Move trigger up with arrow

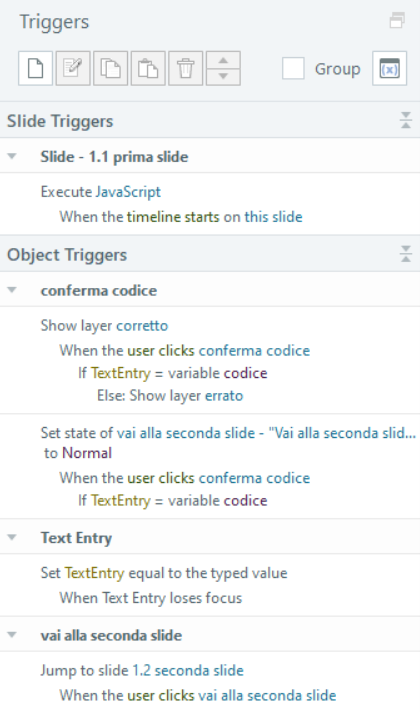tap(223, 60)
